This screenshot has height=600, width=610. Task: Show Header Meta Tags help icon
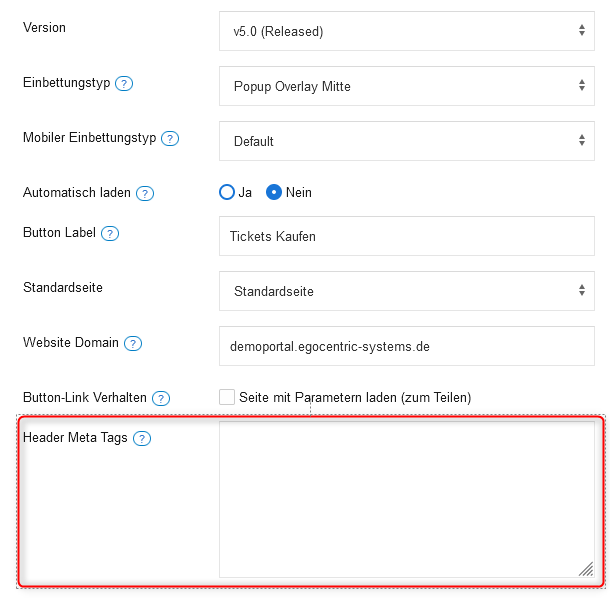(x=142, y=438)
